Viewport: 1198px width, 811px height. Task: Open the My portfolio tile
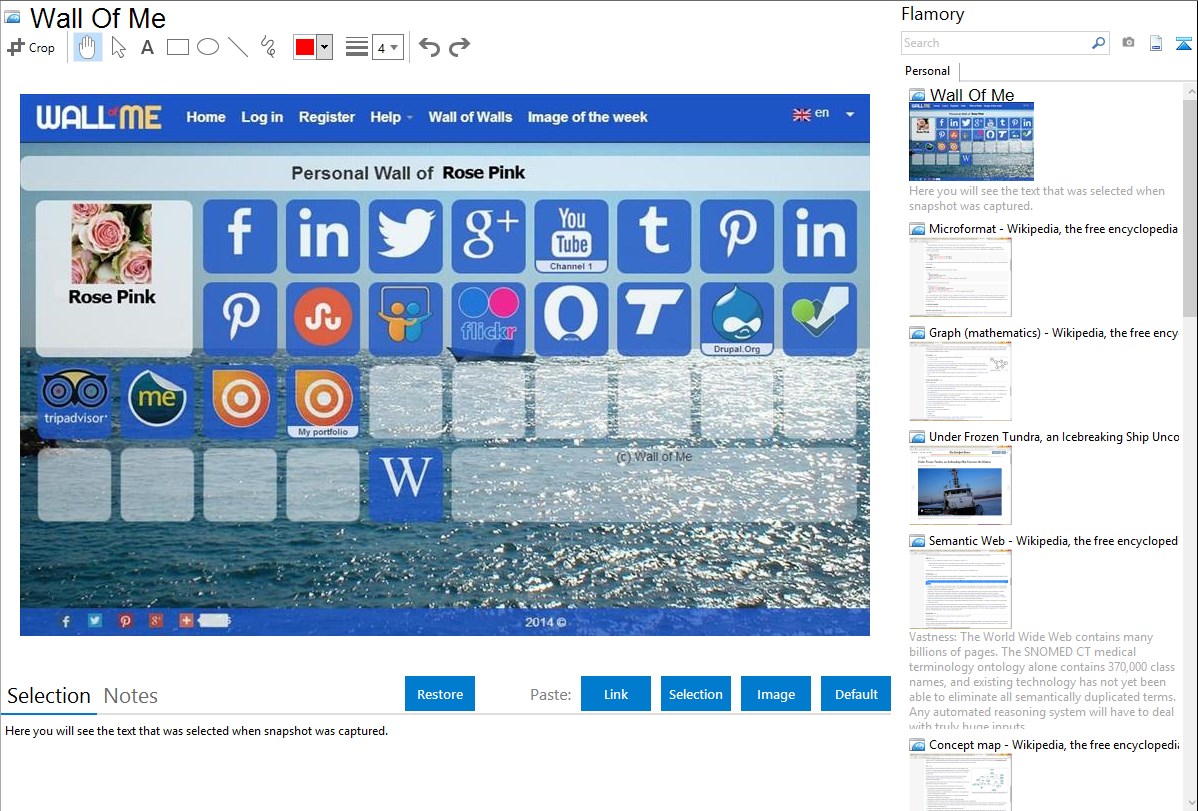click(322, 401)
